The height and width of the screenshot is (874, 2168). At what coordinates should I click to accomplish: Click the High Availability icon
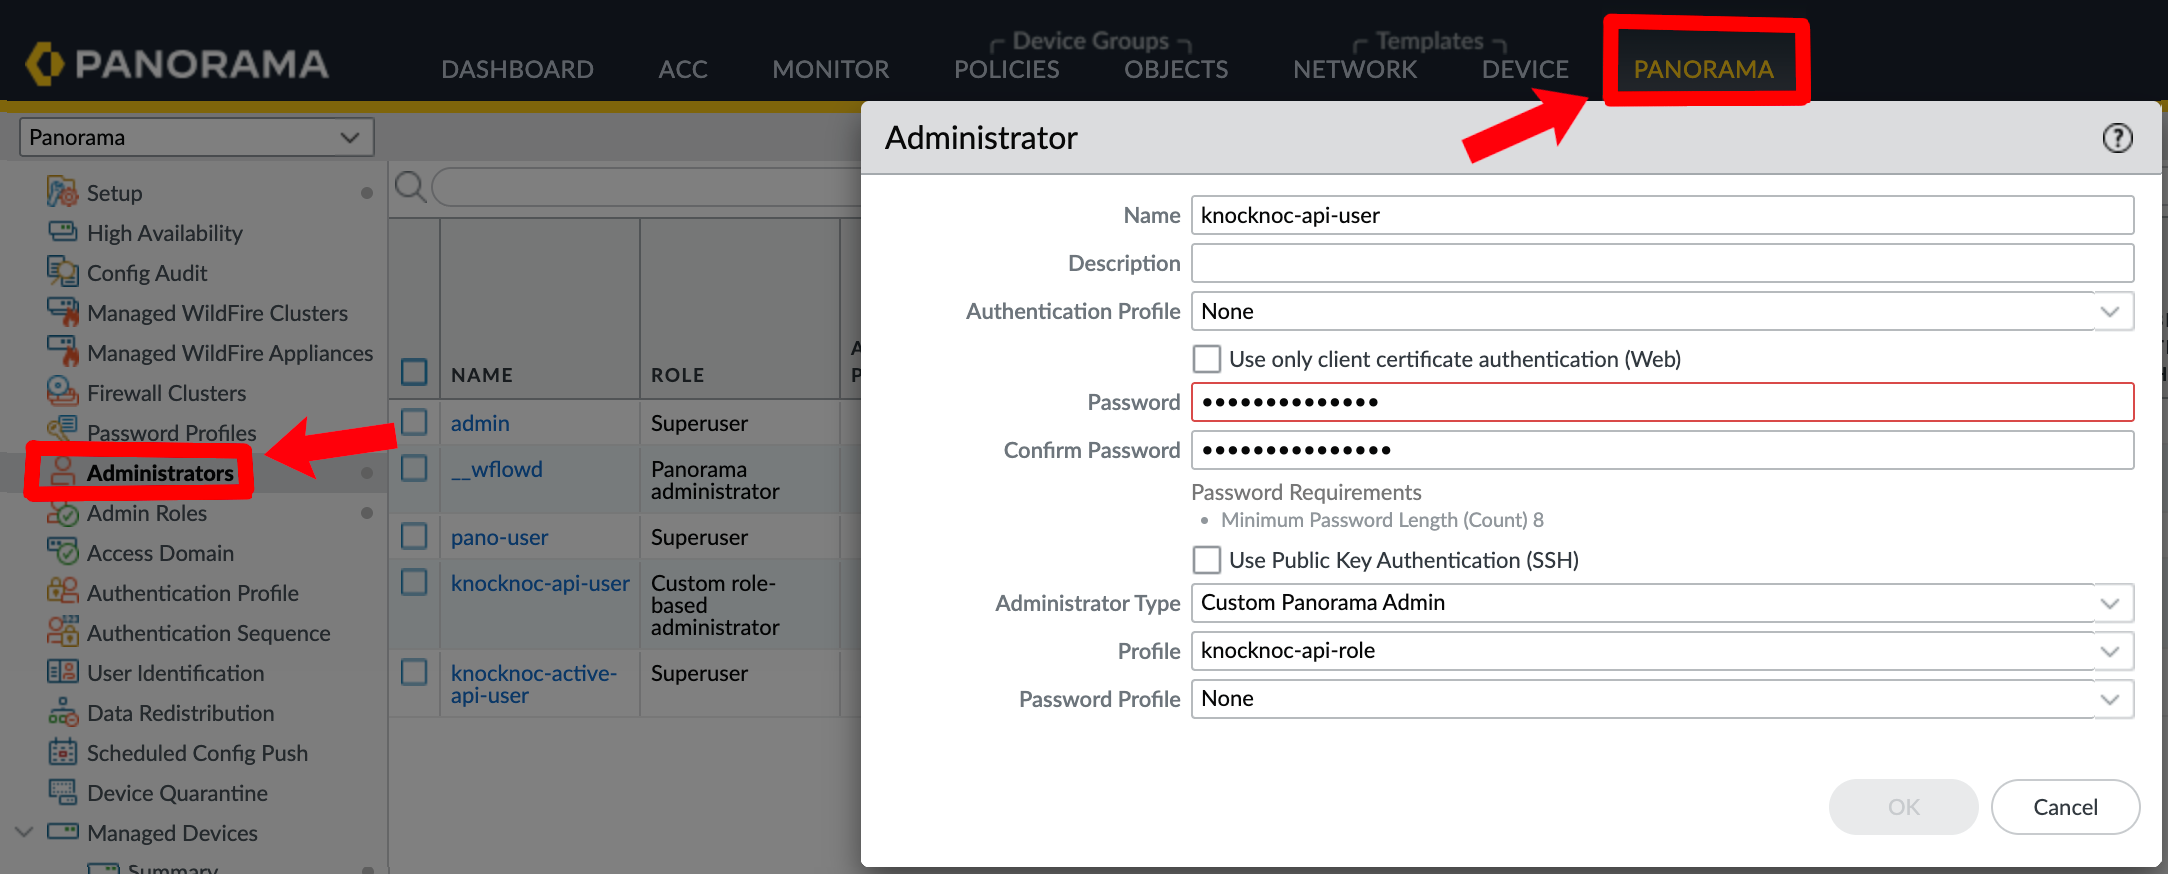coord(62,232)
